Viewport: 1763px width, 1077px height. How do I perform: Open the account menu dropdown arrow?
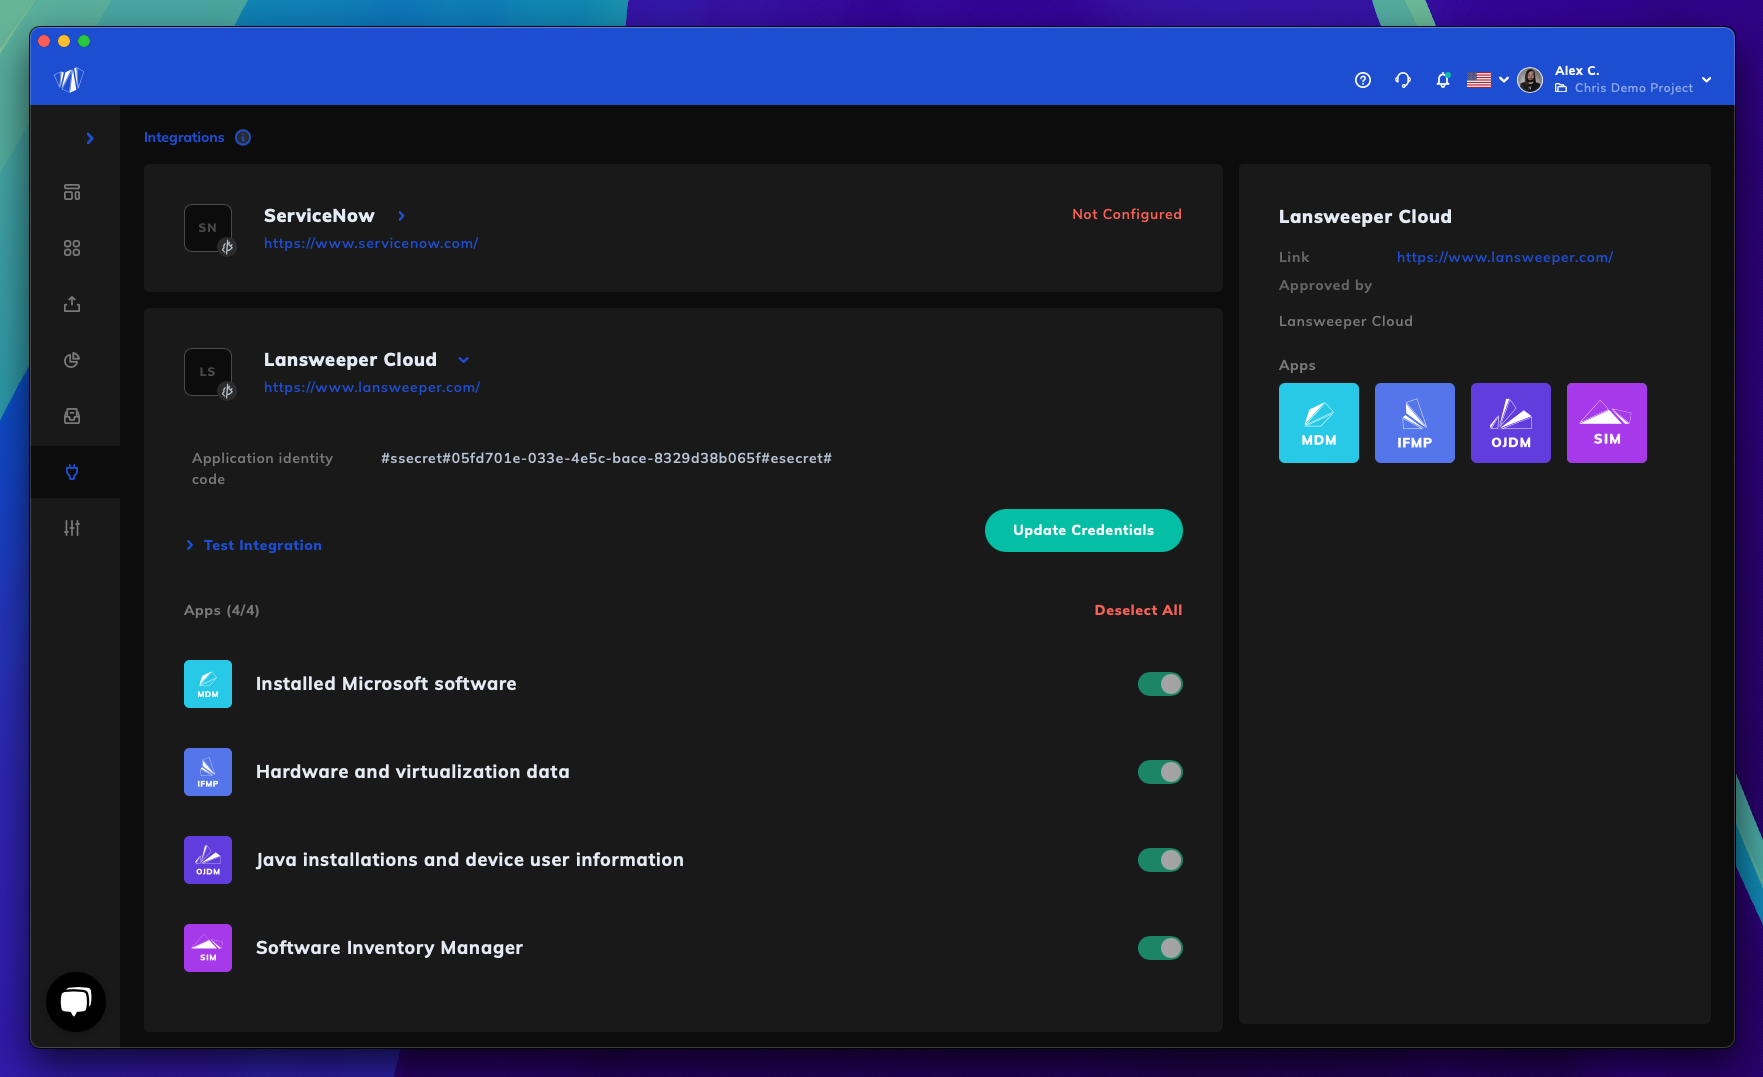pos(1707,80)
